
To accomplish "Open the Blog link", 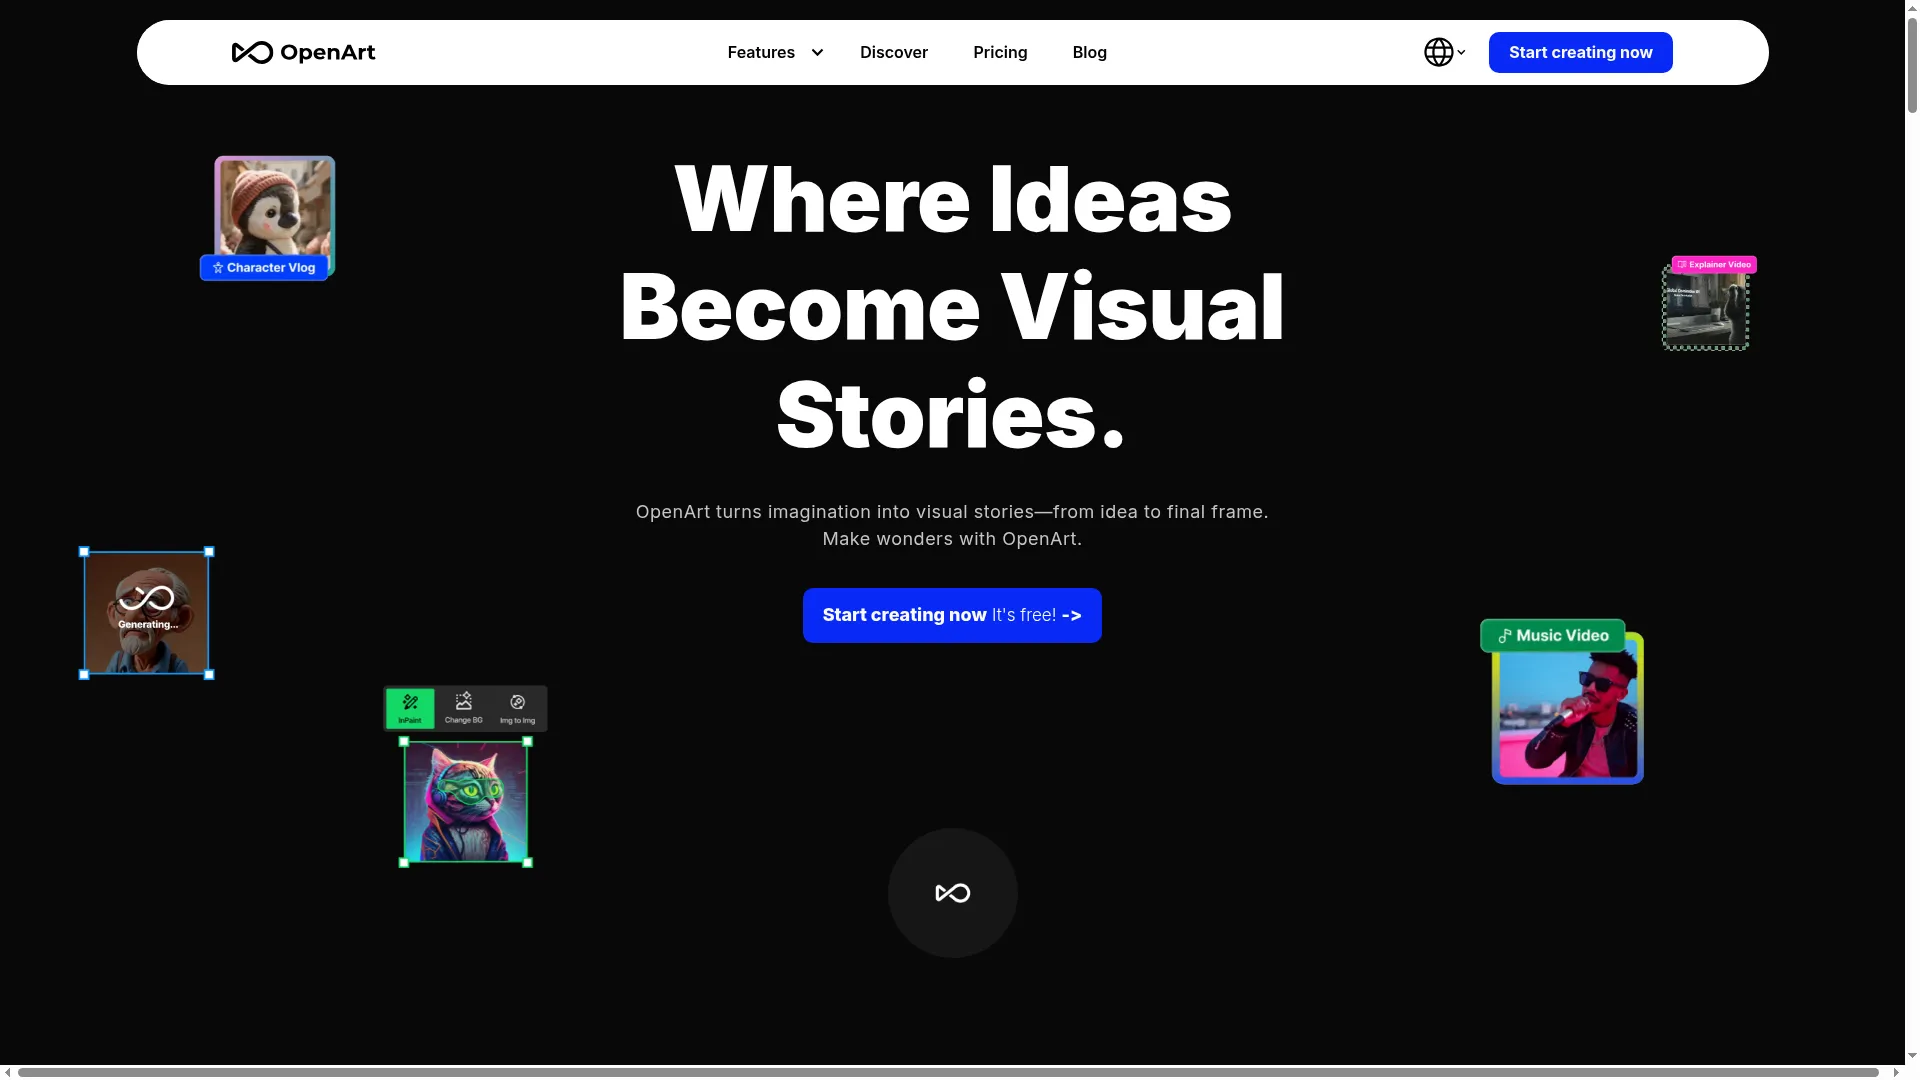I will pos(1089,52).
